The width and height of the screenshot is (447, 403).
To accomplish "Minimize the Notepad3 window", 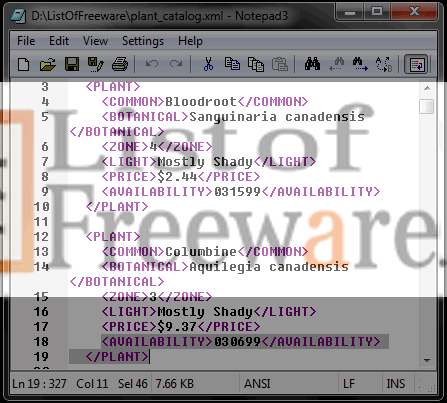I will click(x=350, y=12).
